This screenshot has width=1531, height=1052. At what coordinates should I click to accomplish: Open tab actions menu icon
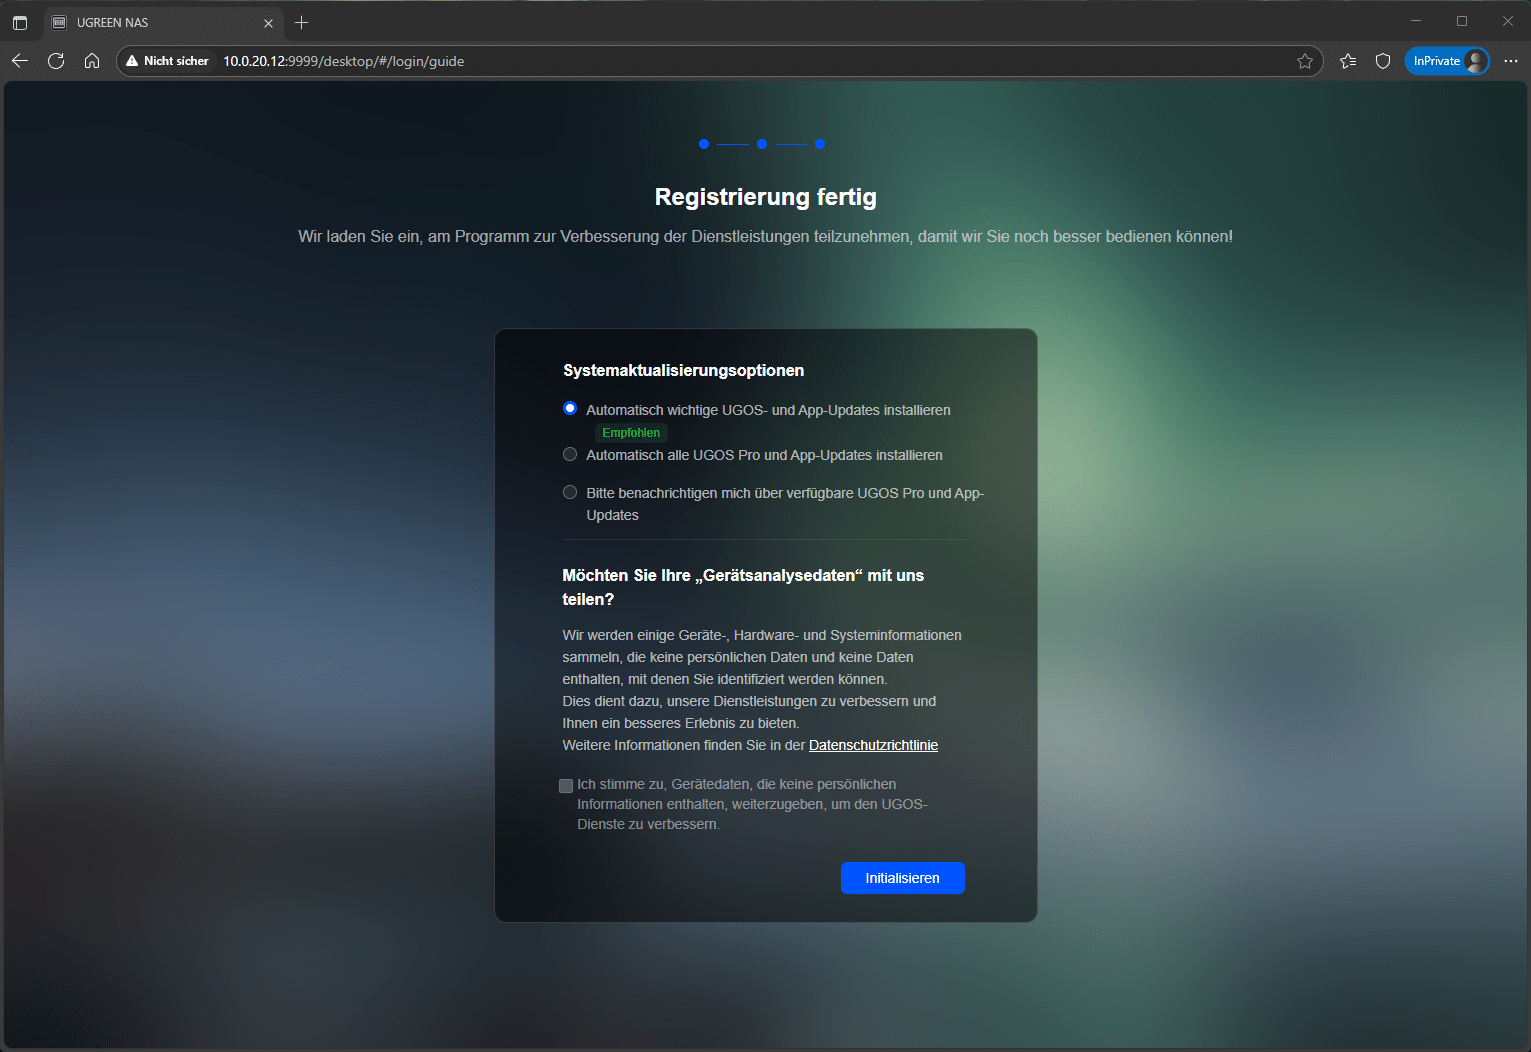point(20,22)
